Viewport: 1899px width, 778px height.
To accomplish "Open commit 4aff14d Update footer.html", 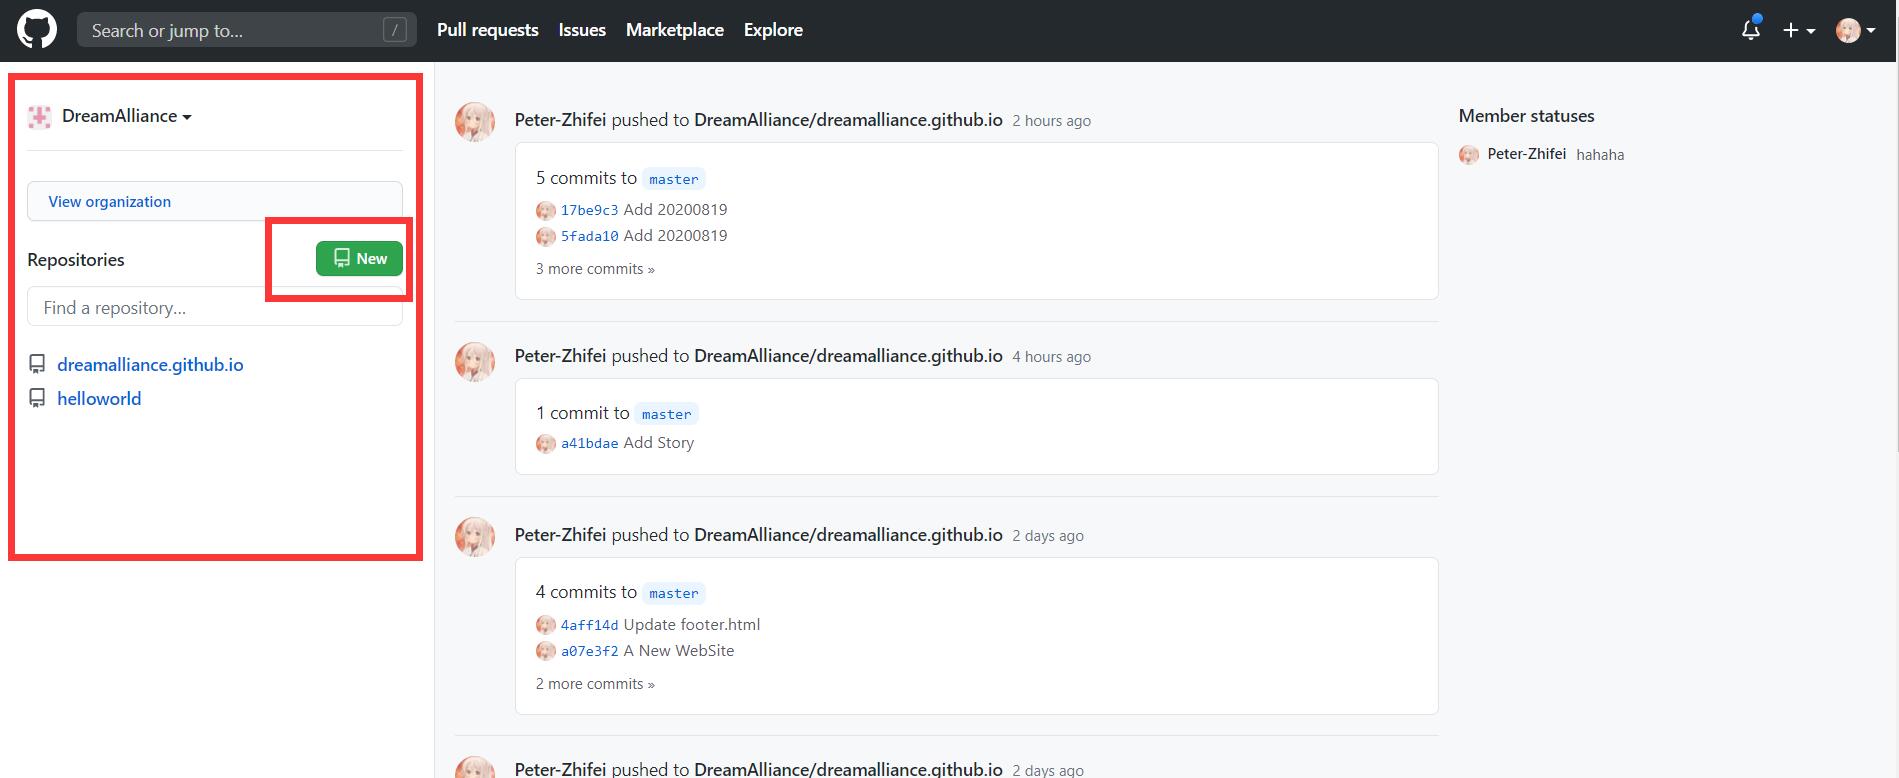I will [589, 625].
